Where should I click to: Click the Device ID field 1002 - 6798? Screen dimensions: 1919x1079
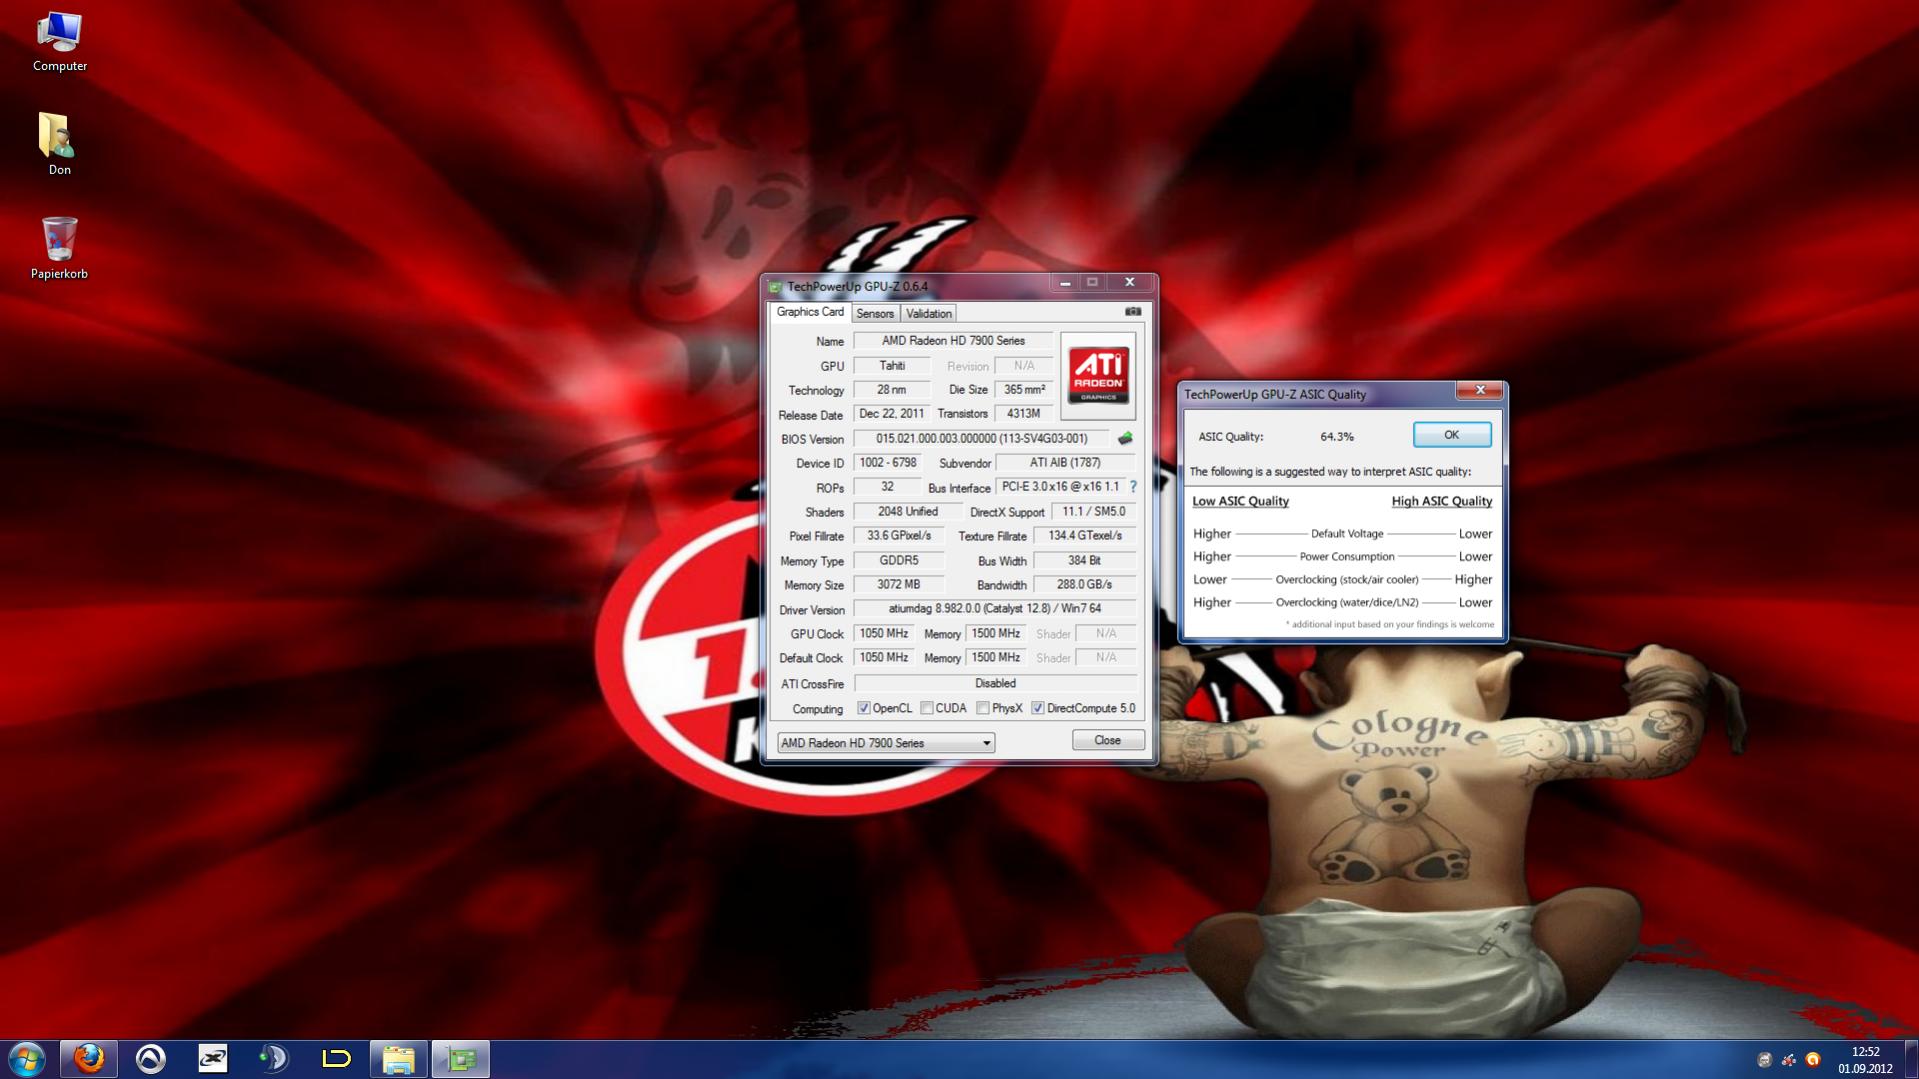click(x=888, y=463)
